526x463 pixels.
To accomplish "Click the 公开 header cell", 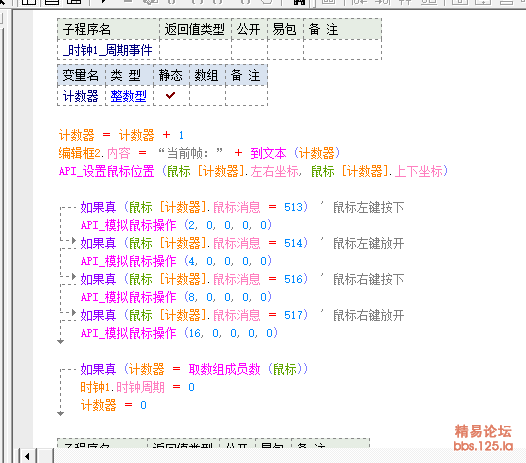I will [x=249, y=29].
